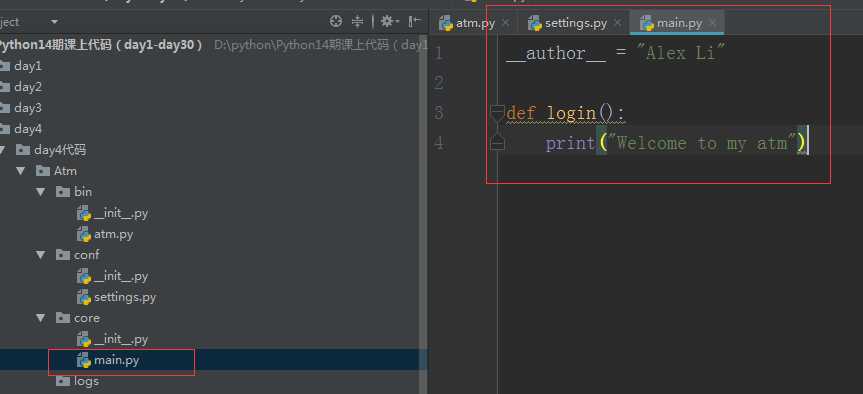Viewport: 863px width, 394px height.
Task: Click line number 3 in the gutter
Action: (439, 113)
